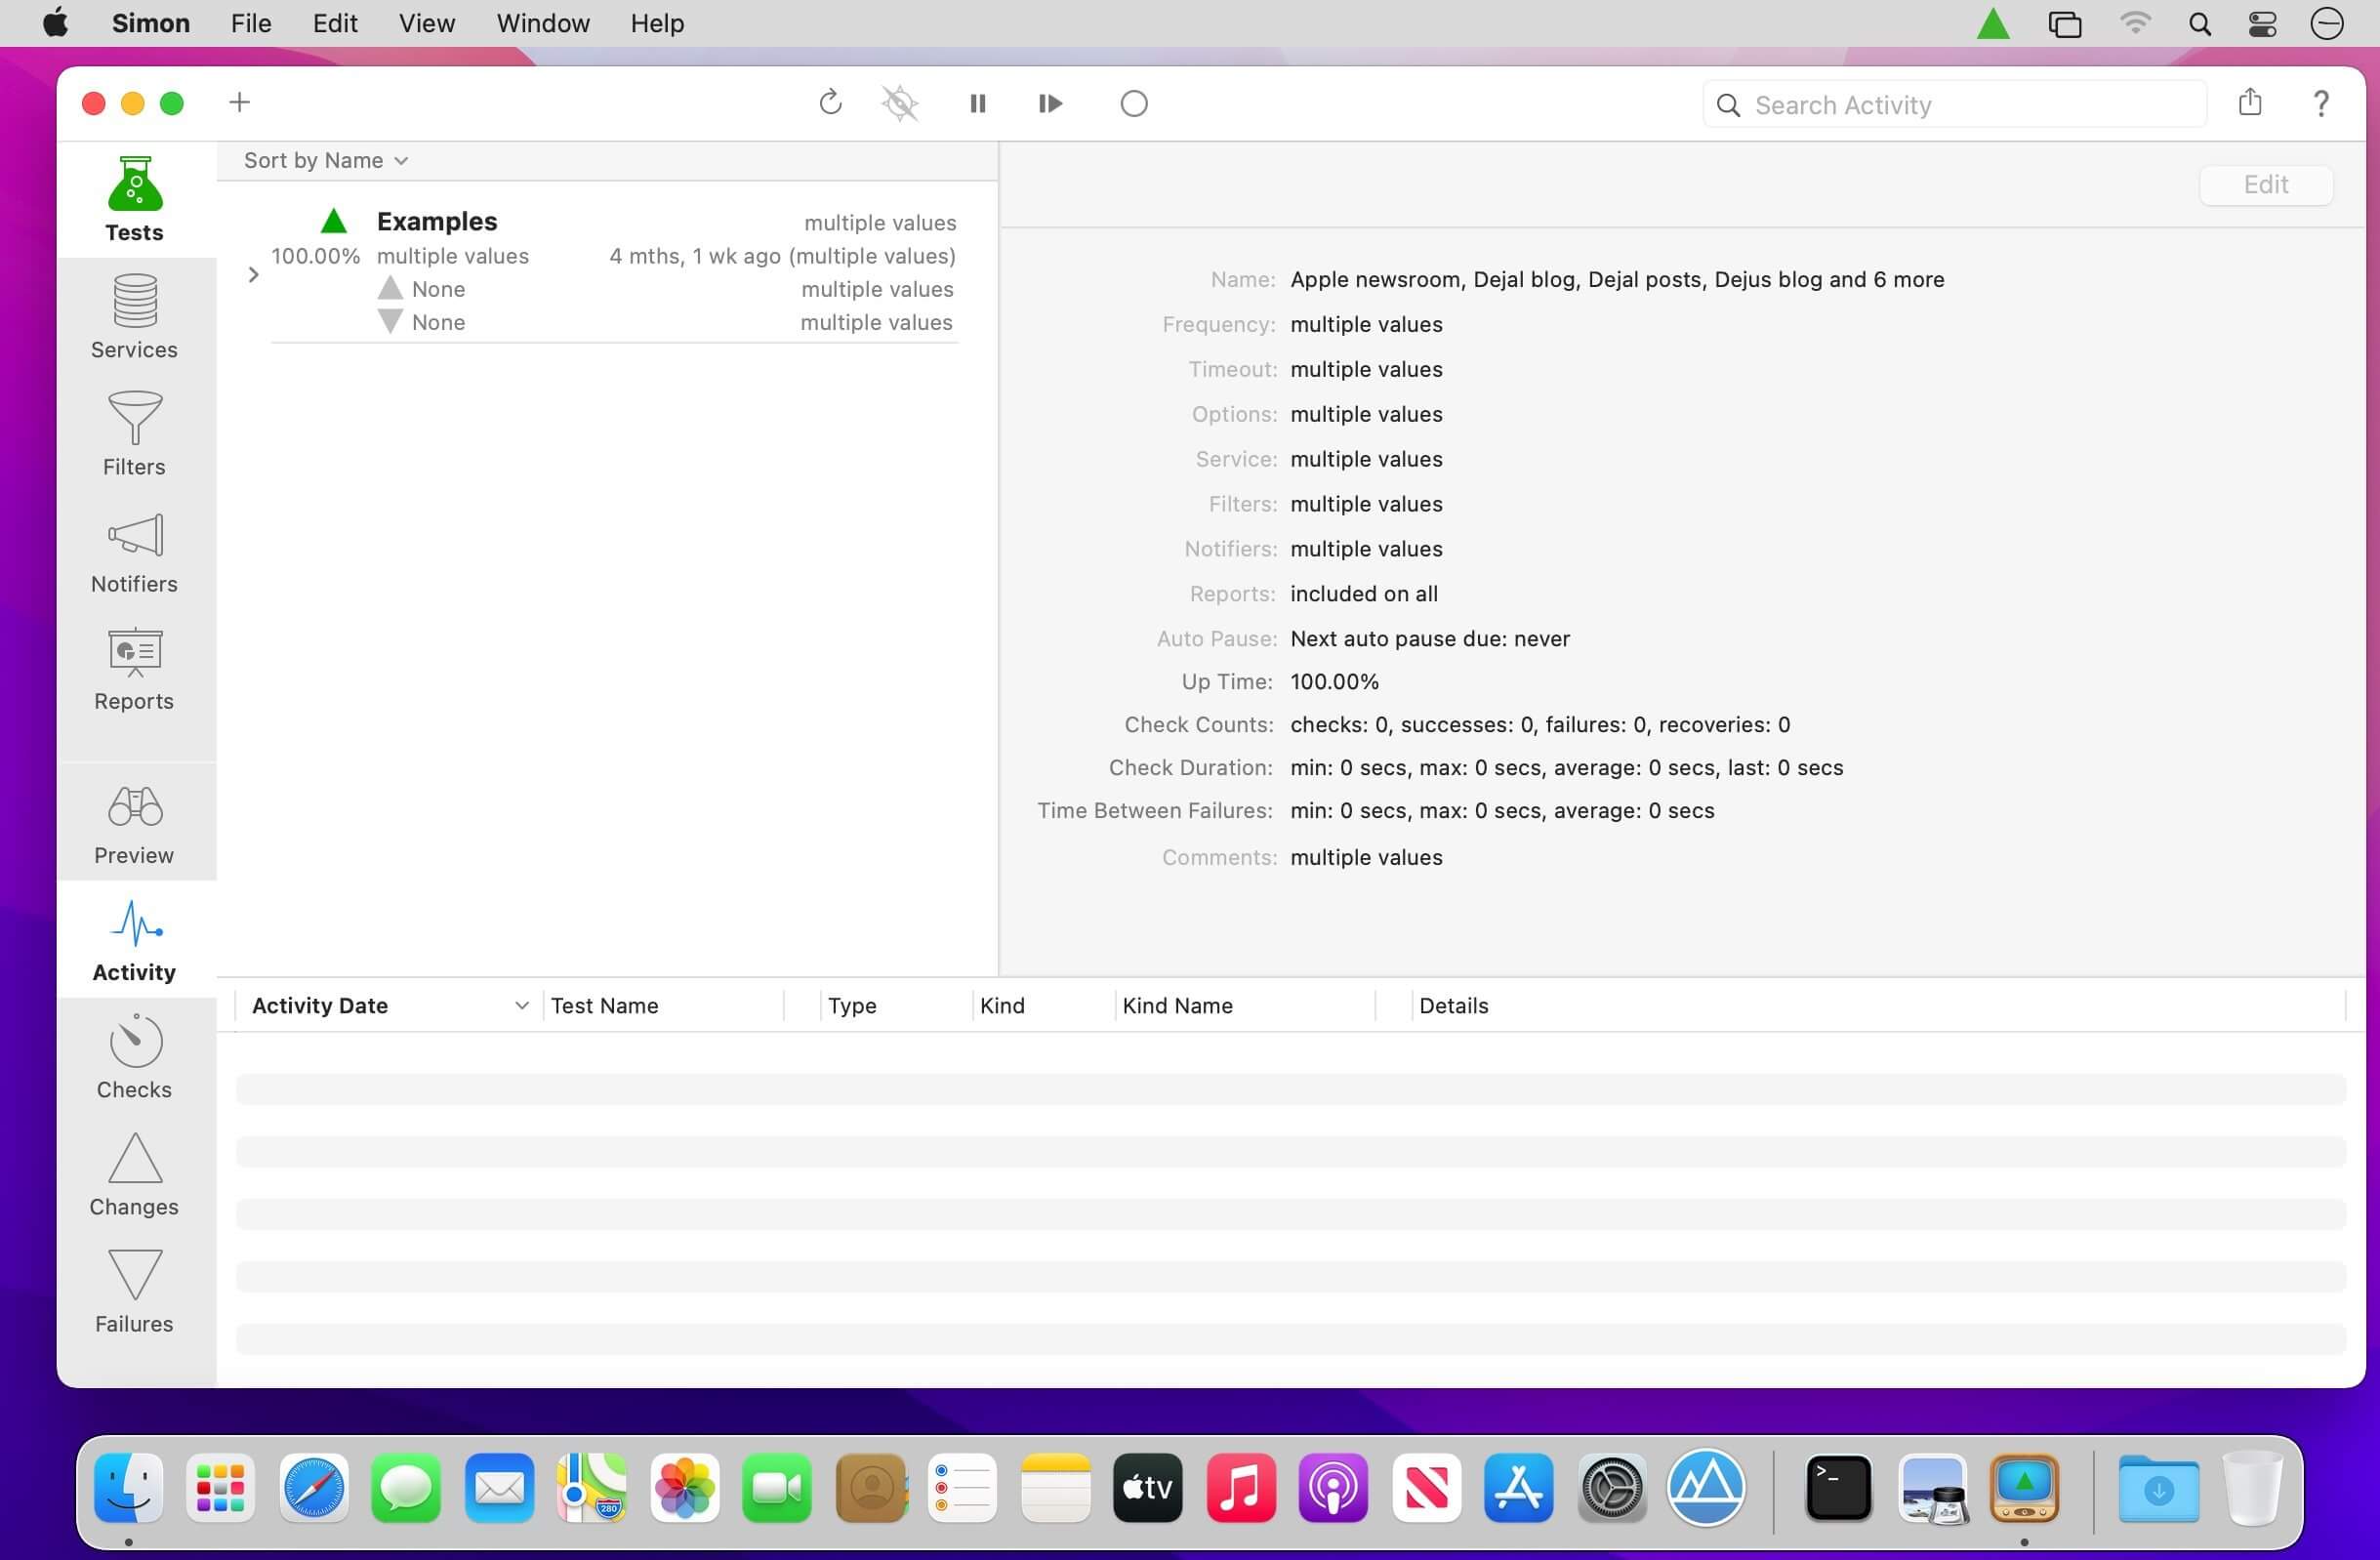This screenshot has height=1560, width=2380.
Task: Open the Apple menu
Action: (x=55, y=22)
